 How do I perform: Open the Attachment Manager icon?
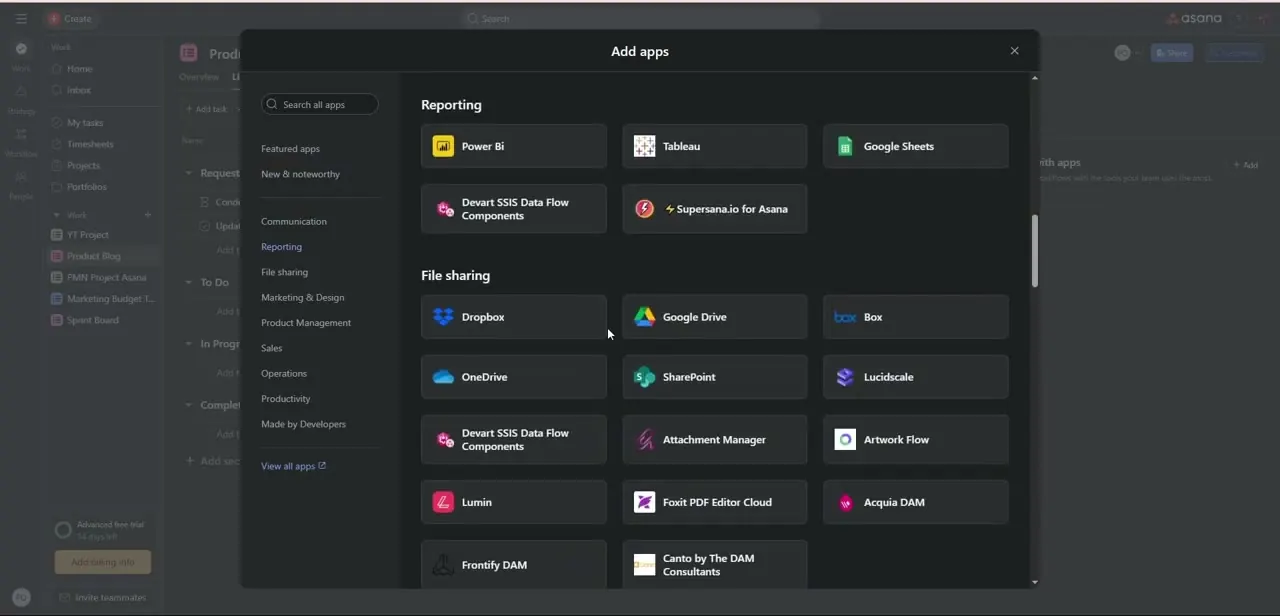pyautogui.click(x=644, y=440)
